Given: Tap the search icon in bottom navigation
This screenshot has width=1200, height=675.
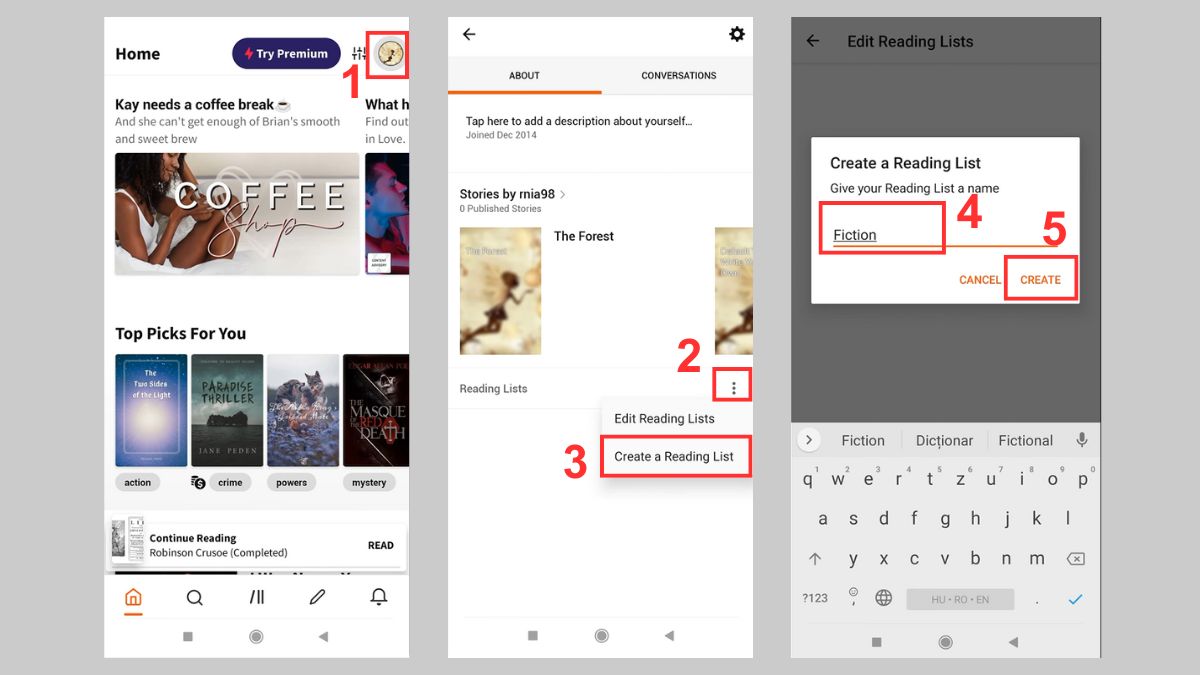Looking at the screenshot, I should [195, 597].
